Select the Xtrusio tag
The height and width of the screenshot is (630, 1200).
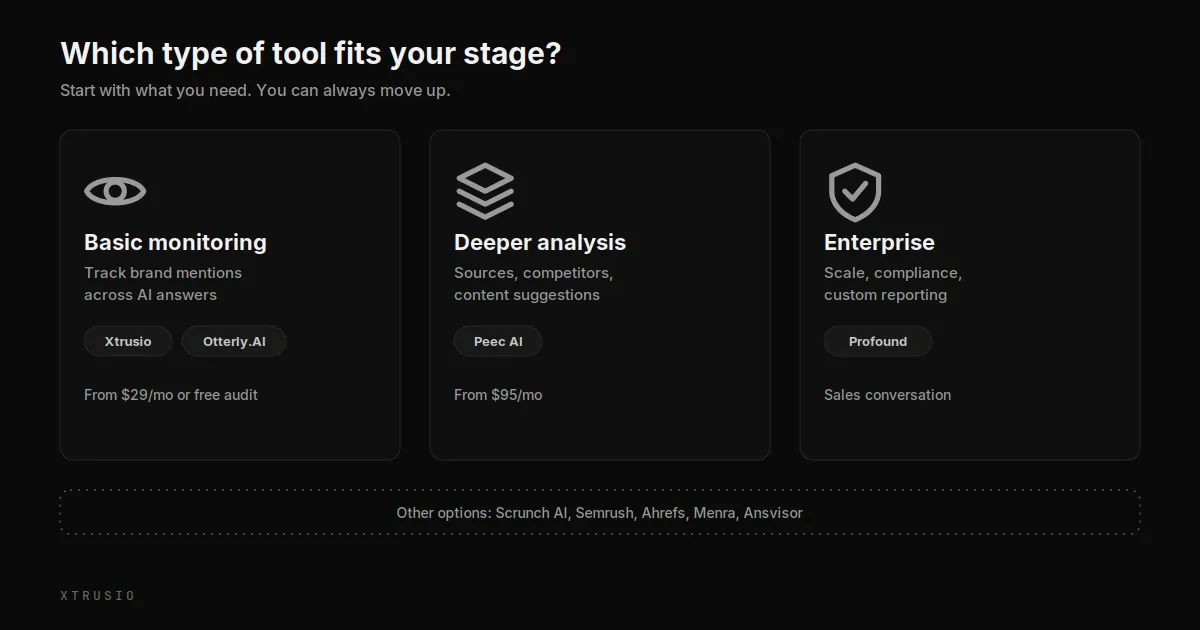(x=128, y=341)
